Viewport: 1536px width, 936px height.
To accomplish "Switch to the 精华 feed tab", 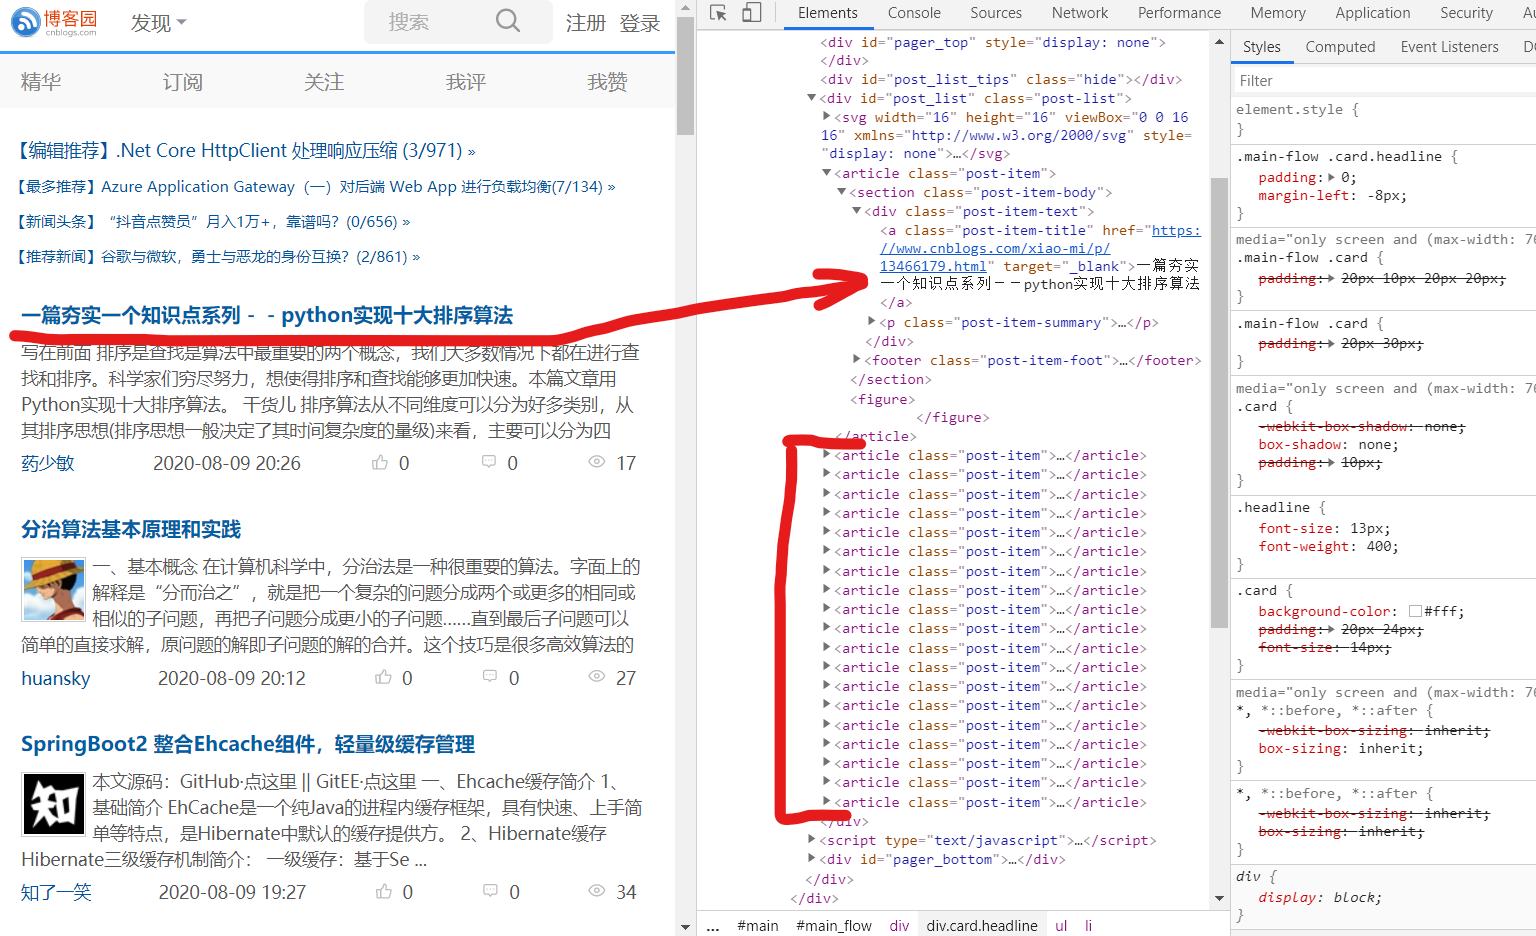I will click(x=41, y=82).
